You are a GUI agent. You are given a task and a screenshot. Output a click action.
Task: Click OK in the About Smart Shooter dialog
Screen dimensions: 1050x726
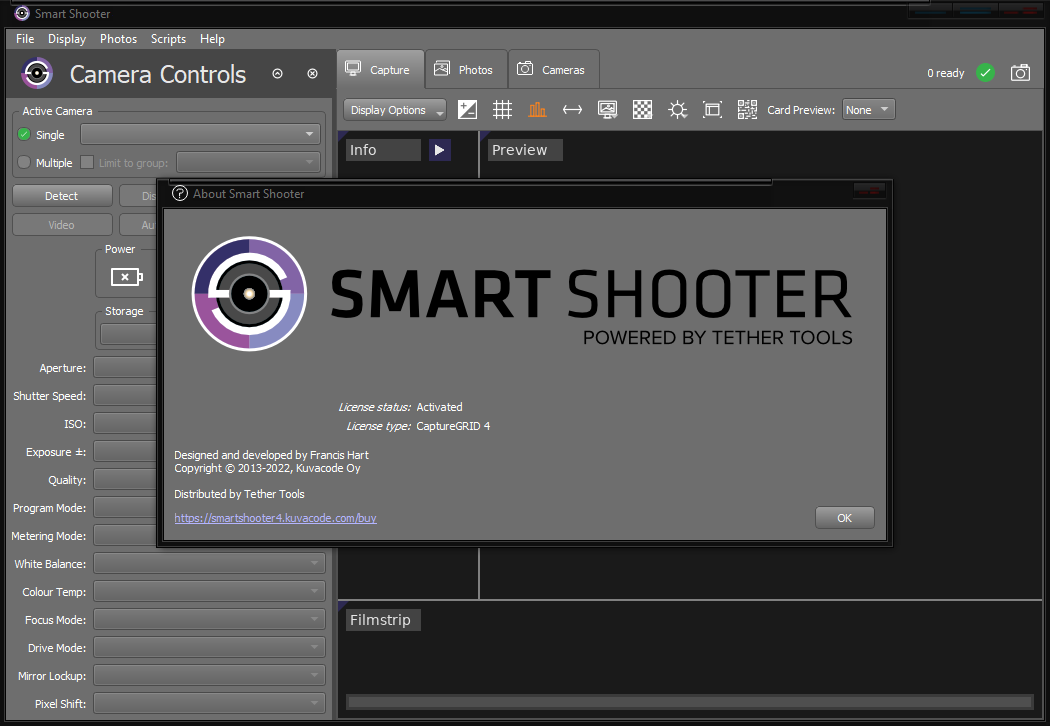[844, 518]
